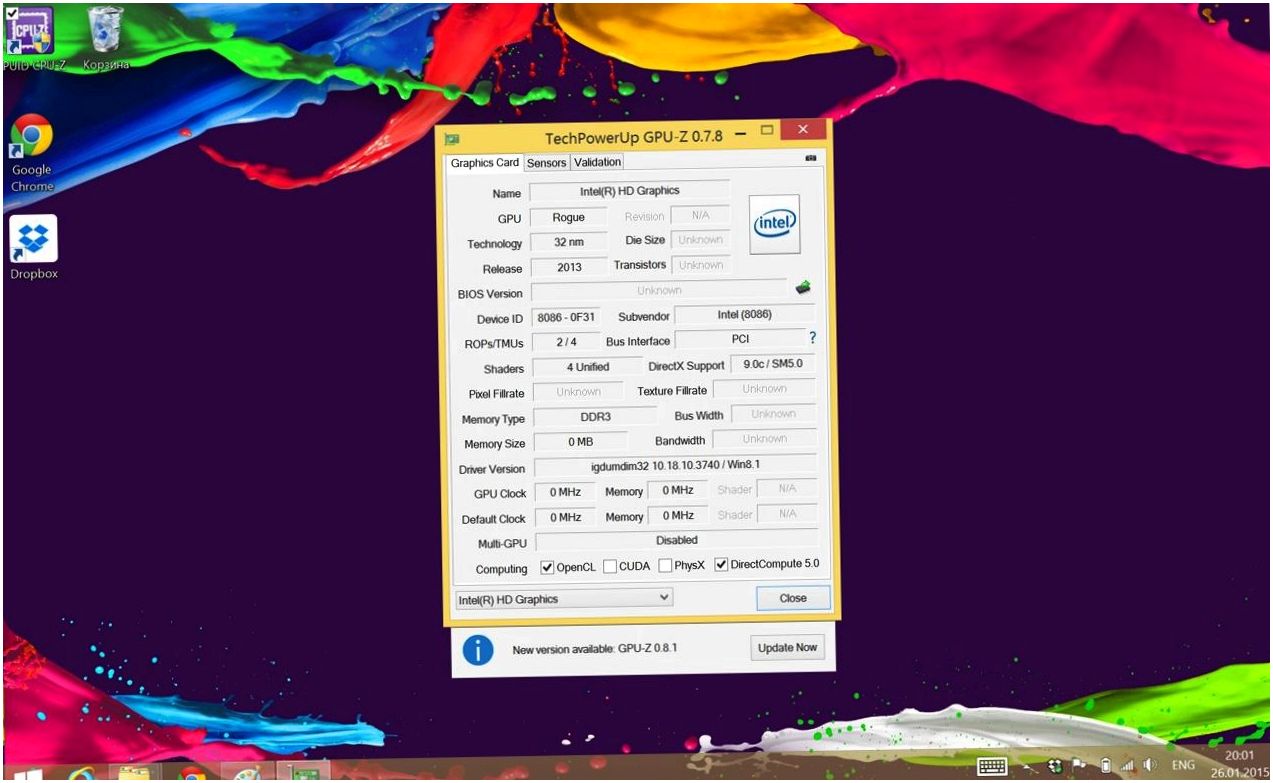Click the volume speaker tray icon
The image size is (1273, 783).
pyautogui.click(x=1149, y=766)
